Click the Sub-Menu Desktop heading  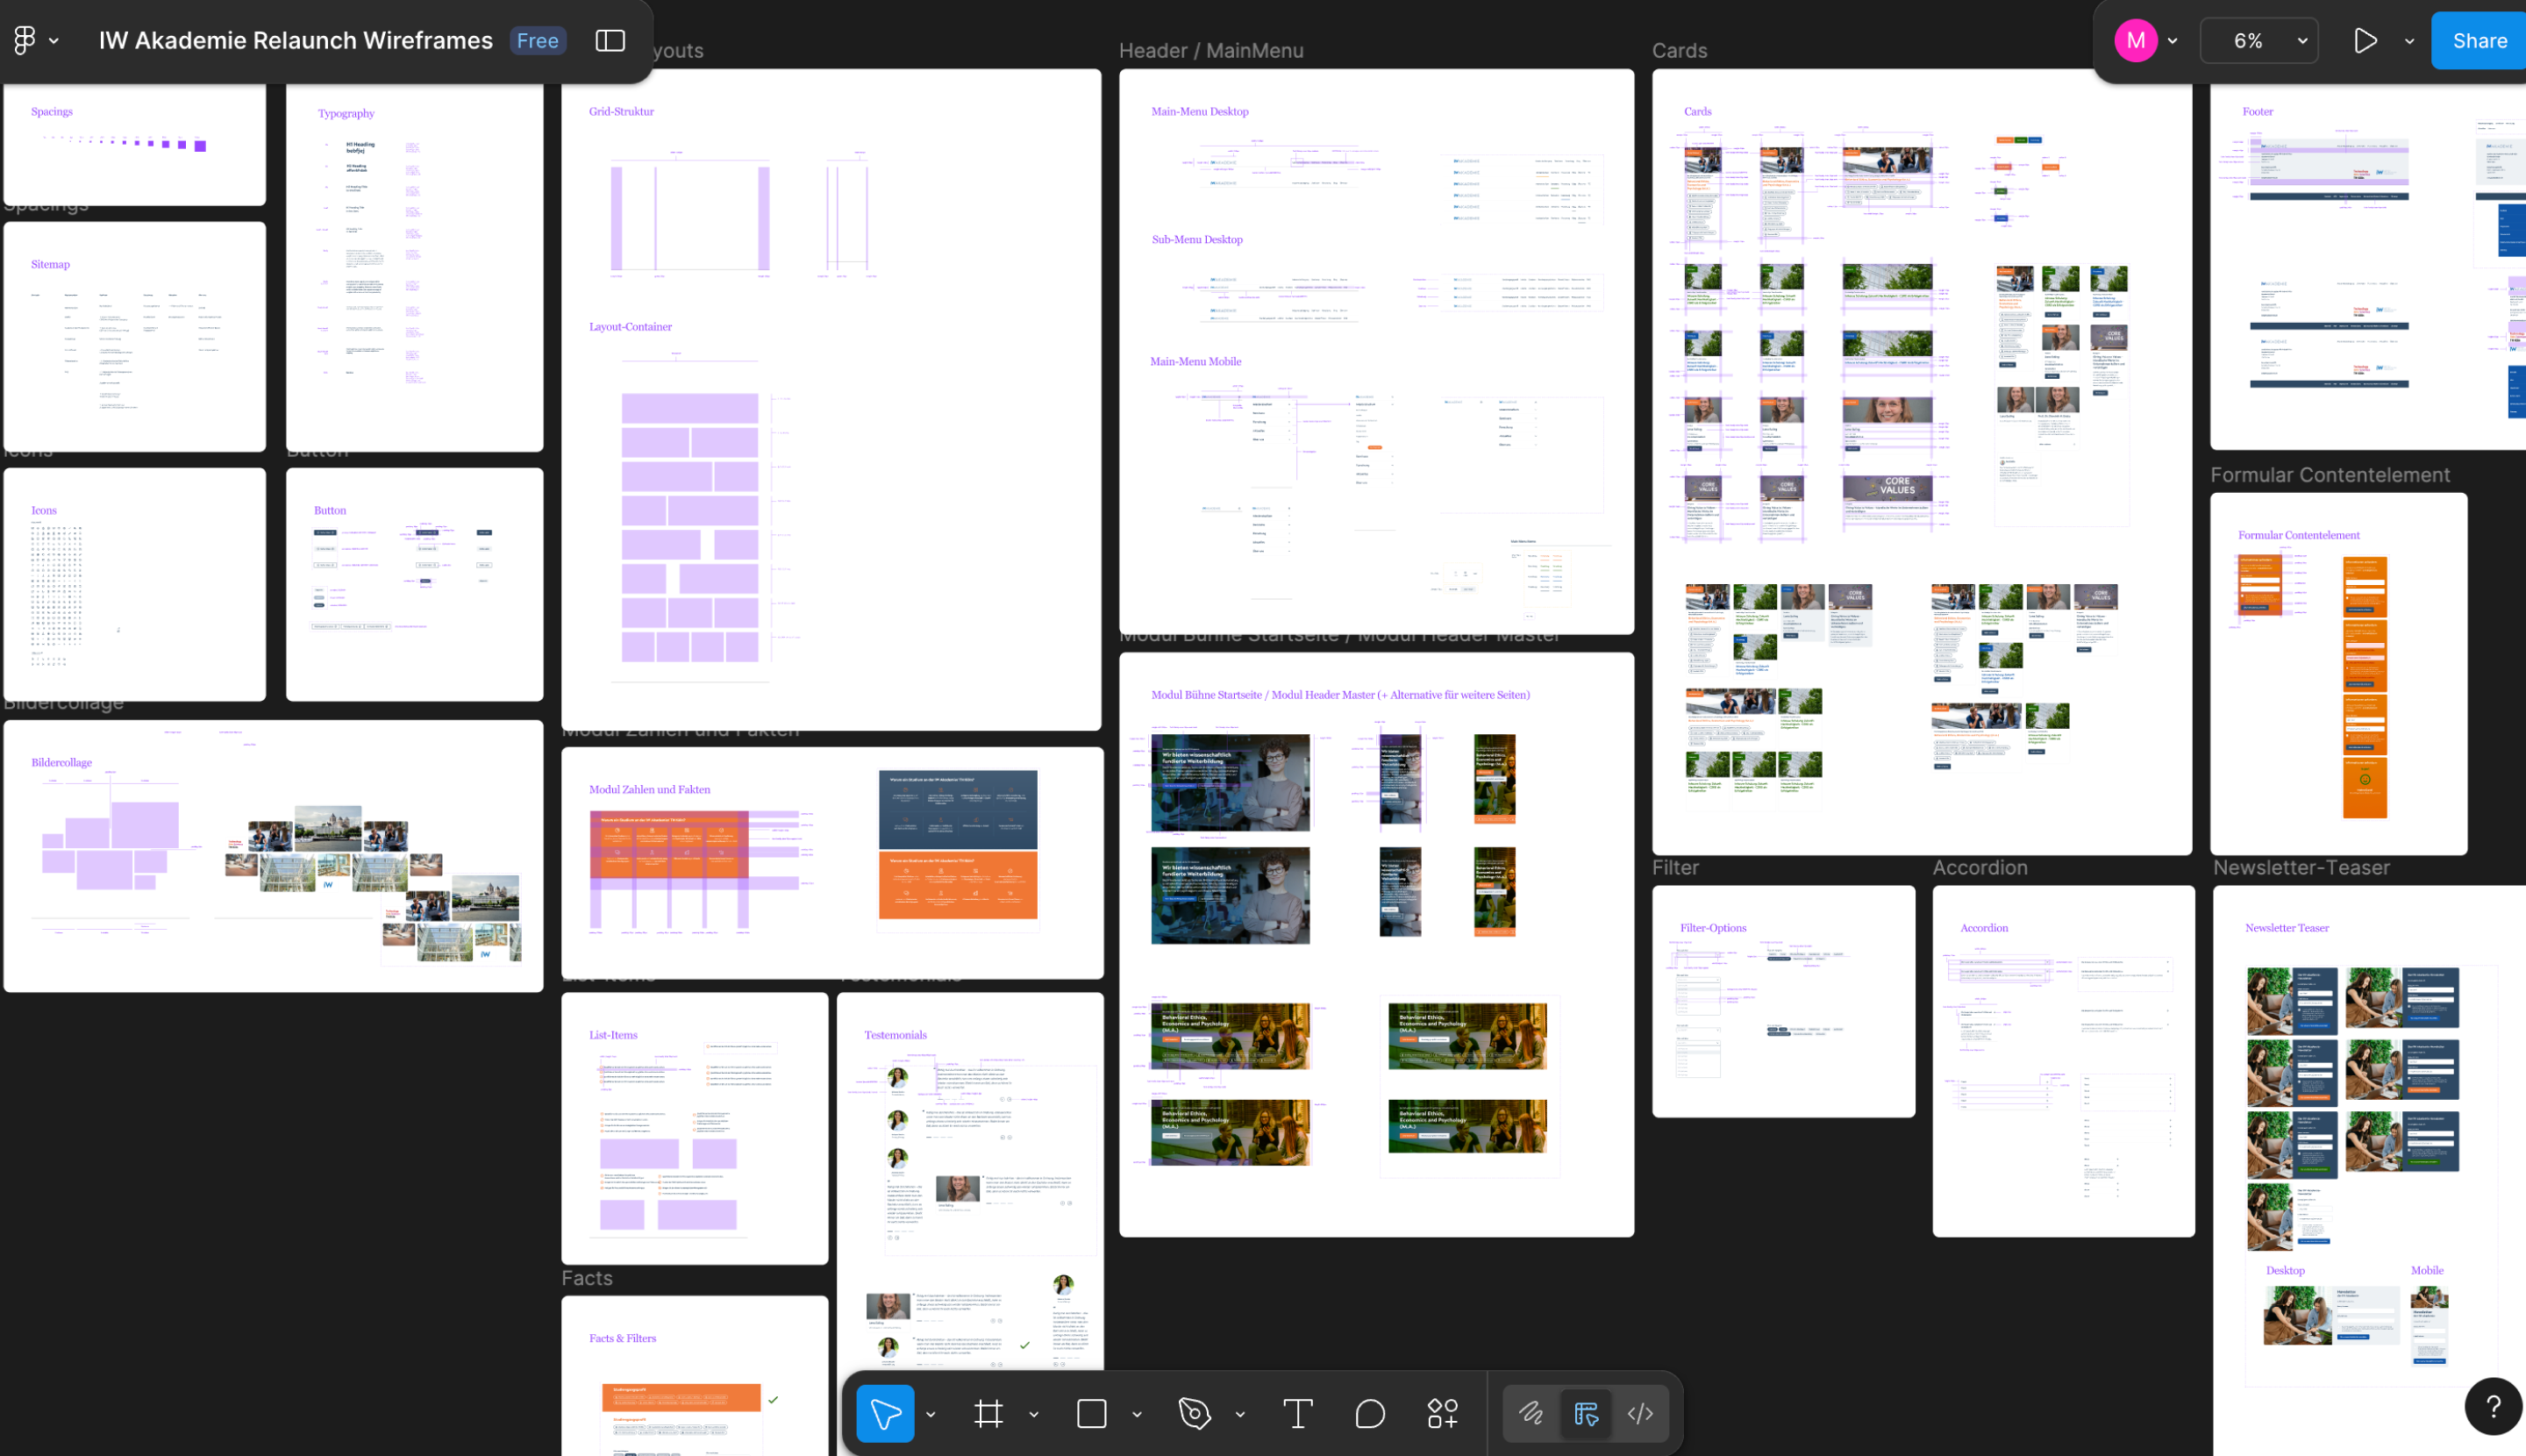coord(1196,239)
